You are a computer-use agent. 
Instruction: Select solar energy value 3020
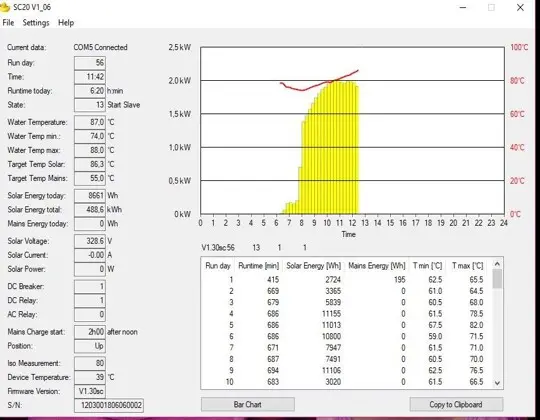click(333, 382)
